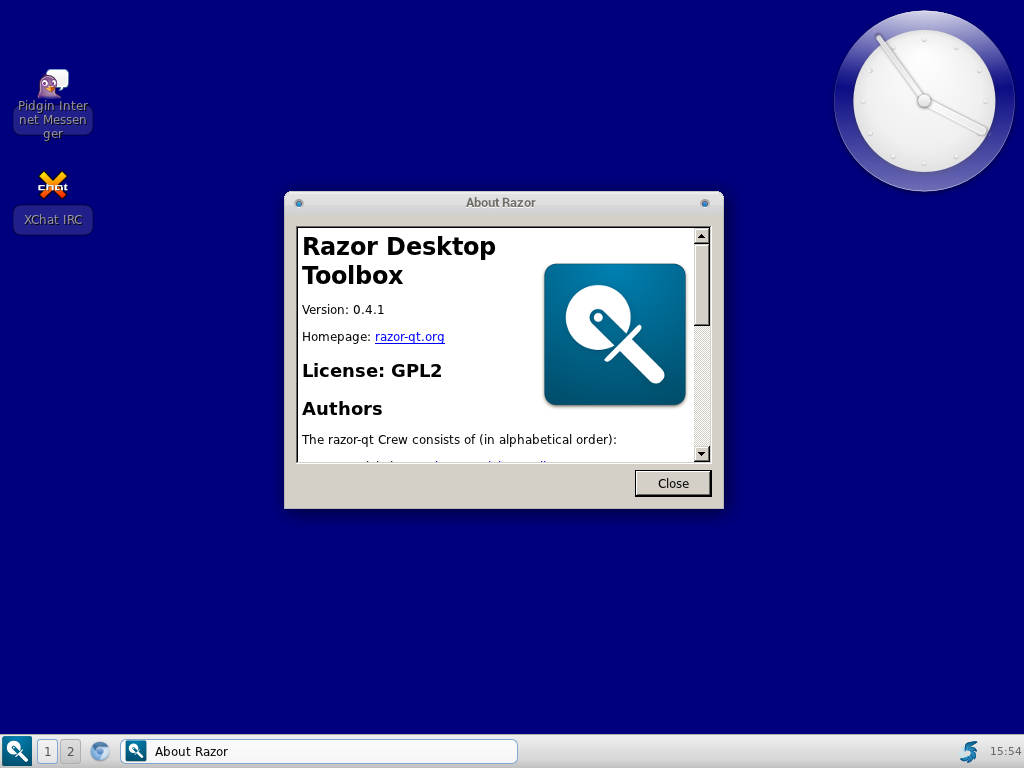Click the "Razor Desktop Toolbox" heading

coord(399,261)
